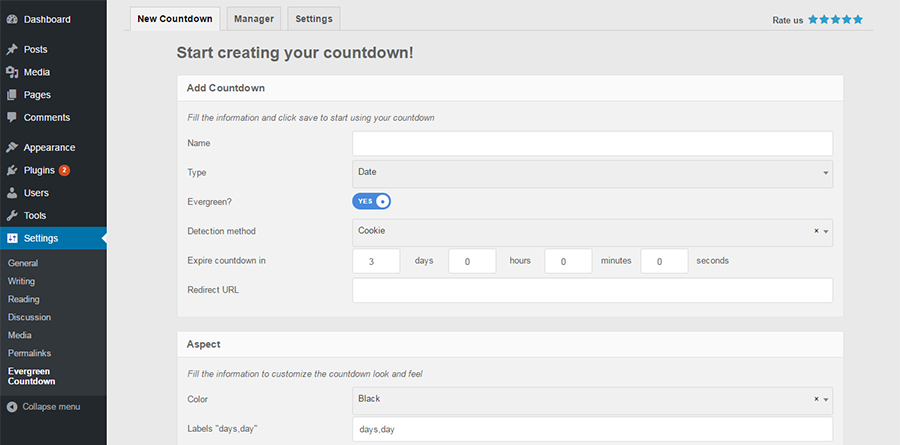900x445 pixels.
Task: Open the Color dropdown showing Black
Action: pyautogui.click(x=592, y=401)
